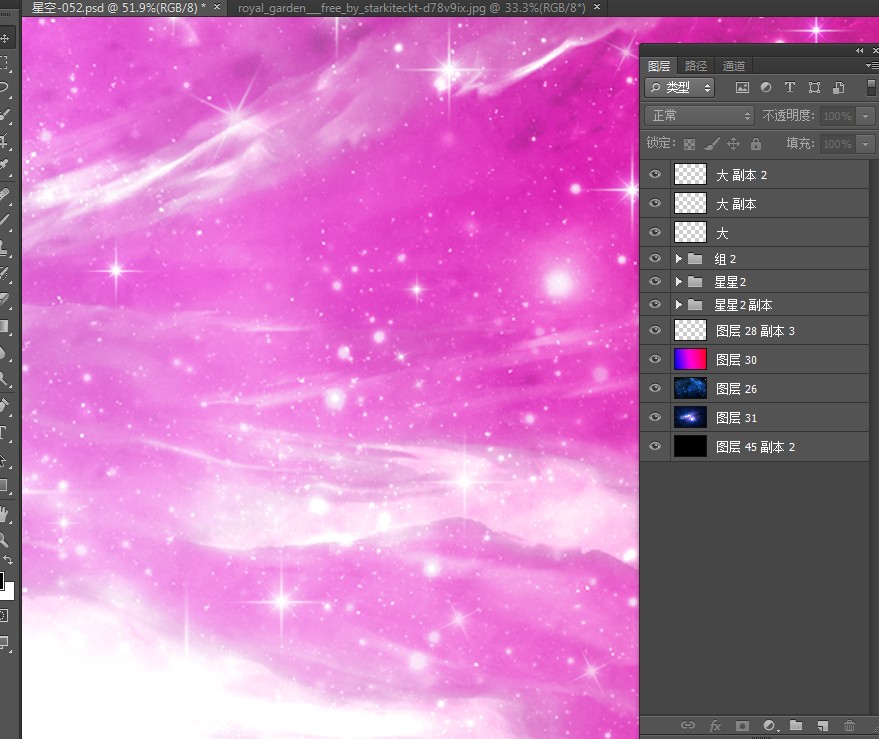Image resolution: width=879 pixels, height=739 pixels.
Task: Hide the 大 副本 2 layer
Action: click(x=655, y=174)
